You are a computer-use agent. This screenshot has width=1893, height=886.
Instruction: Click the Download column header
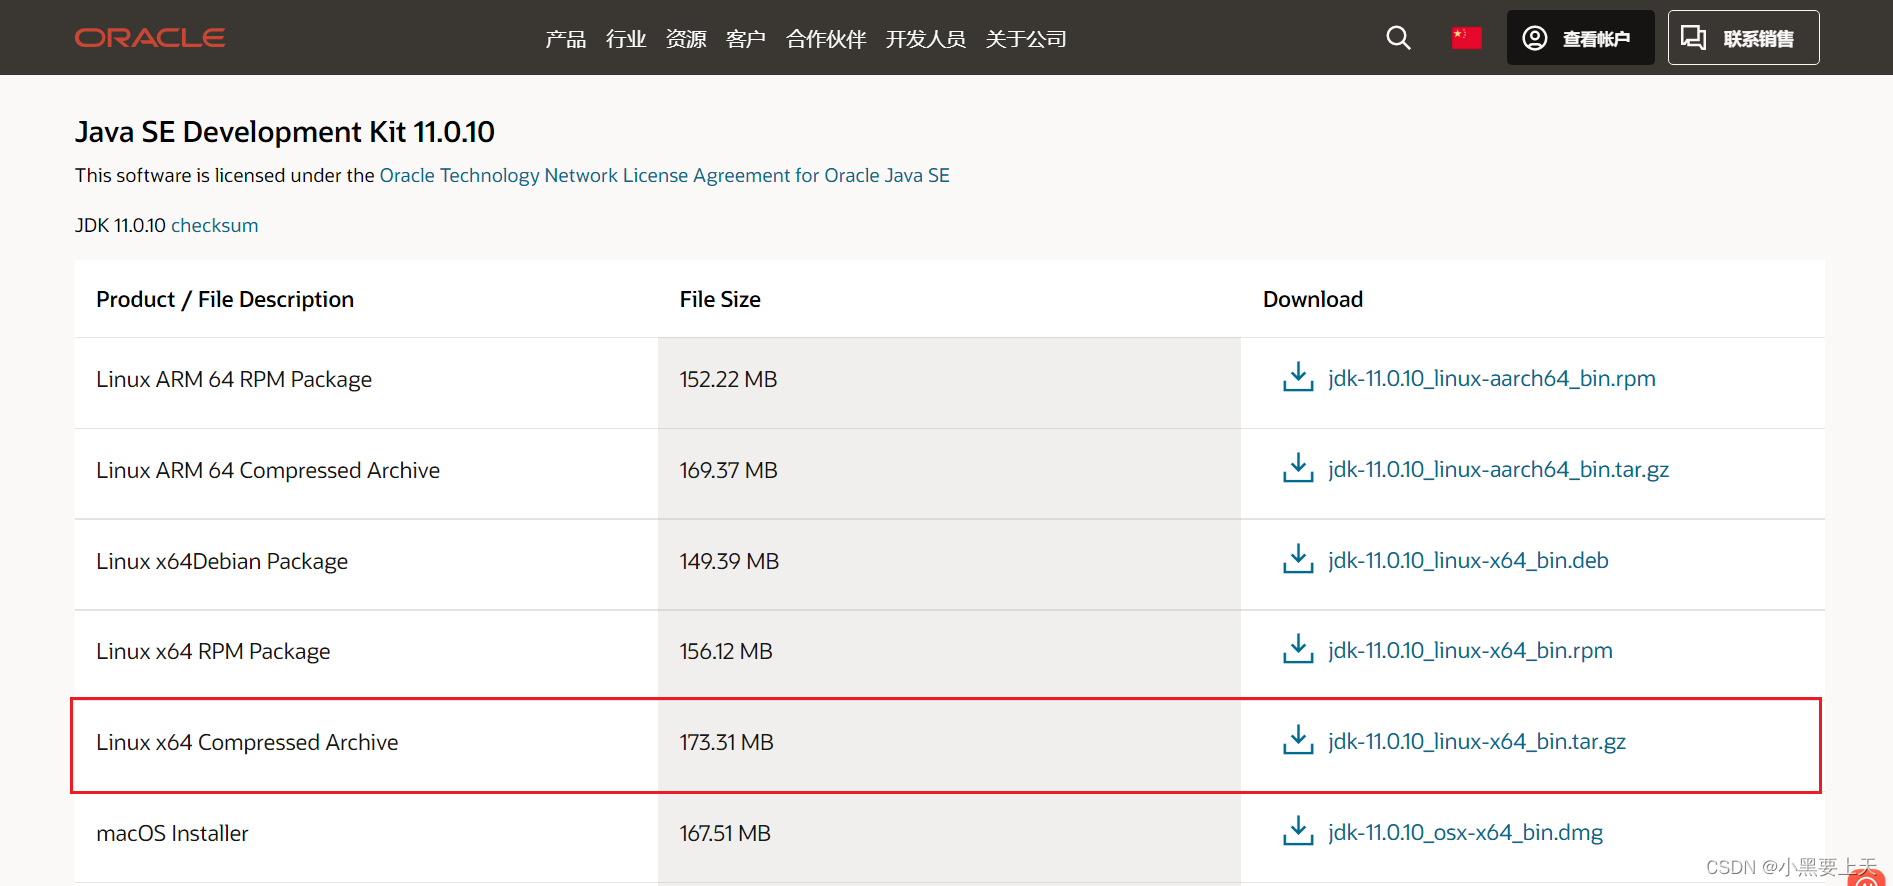[x=1313, y=300]
